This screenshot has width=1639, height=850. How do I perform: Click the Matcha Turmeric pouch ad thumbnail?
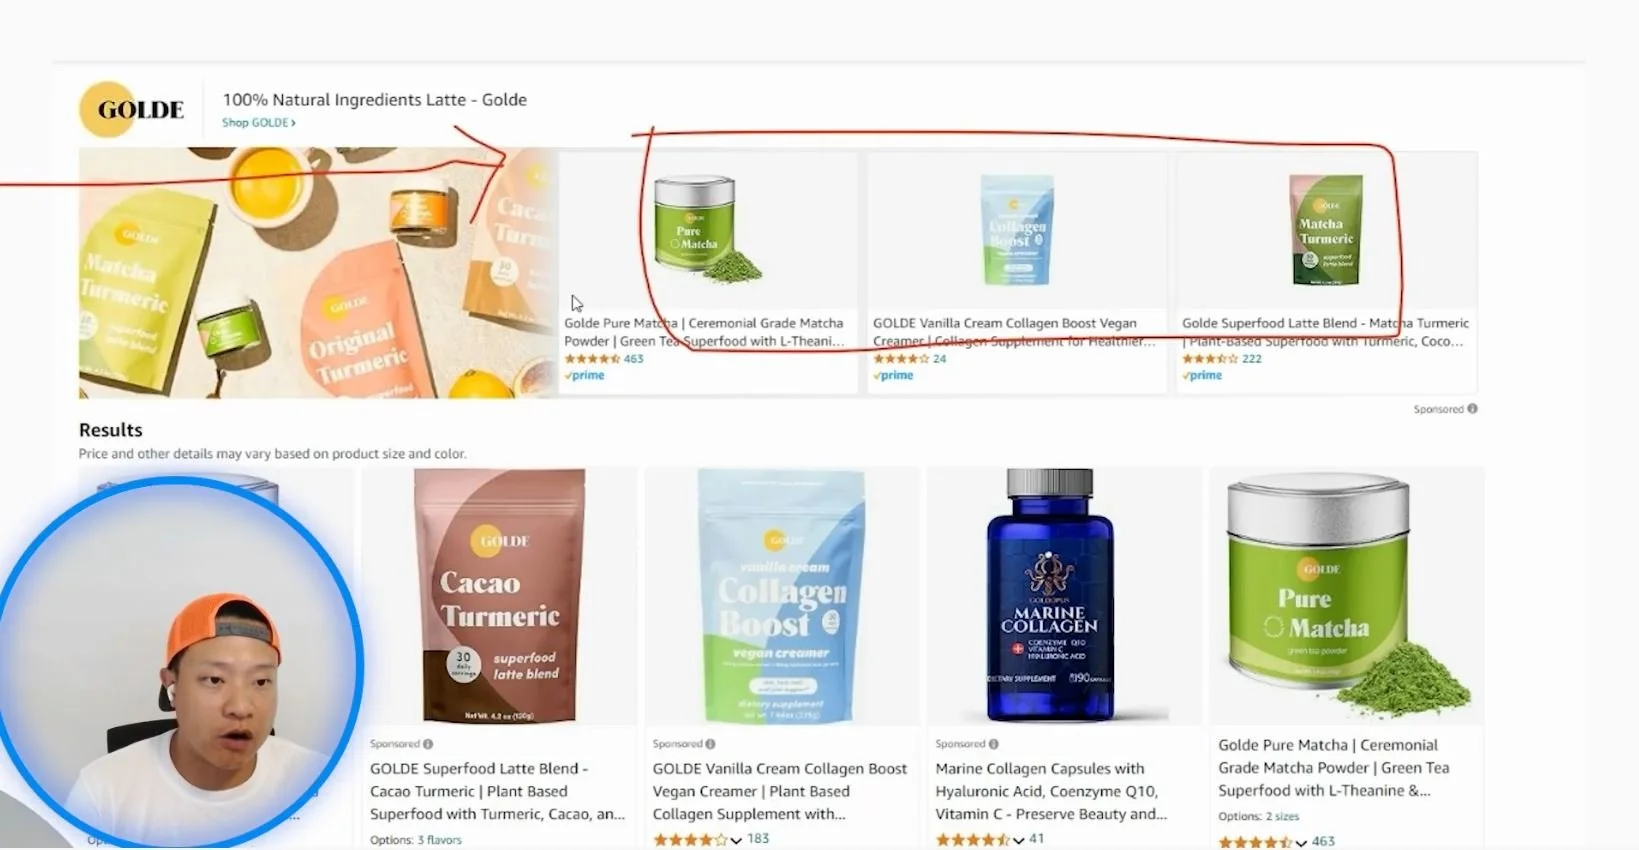pyautogui.click(x=1326, y=230)
